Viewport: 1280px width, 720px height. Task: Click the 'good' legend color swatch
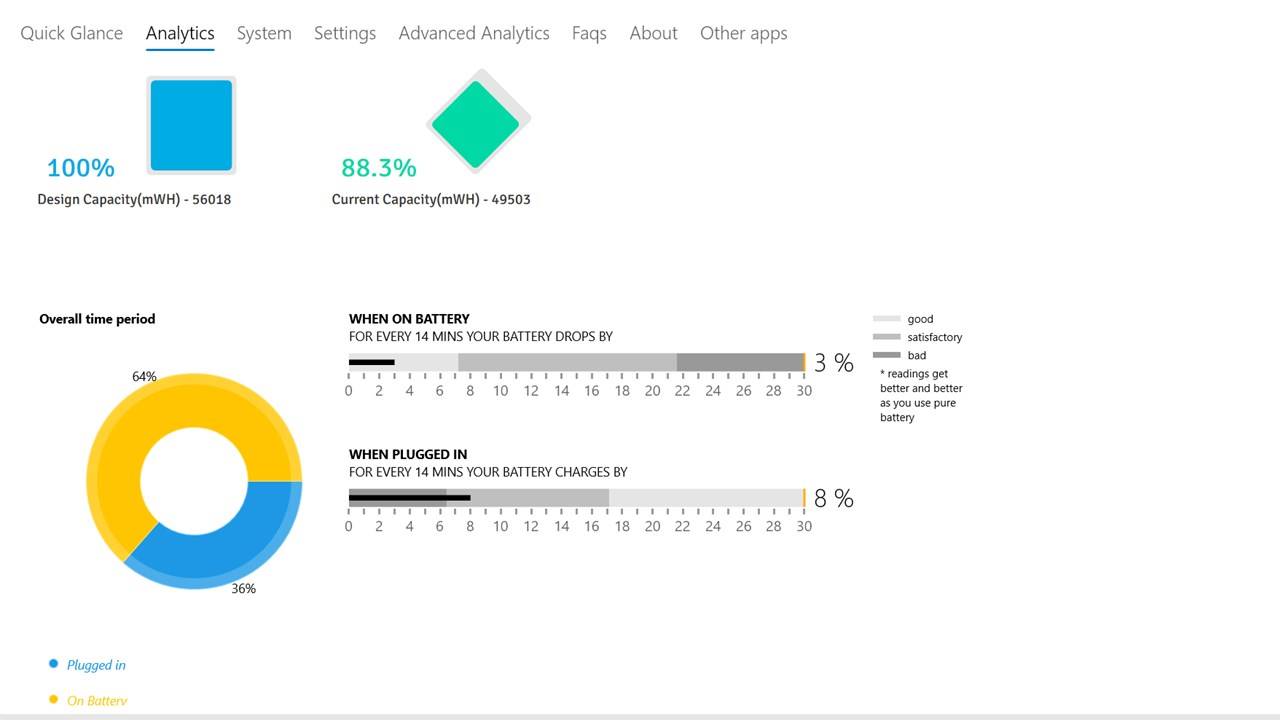click(x=887, y=319)
